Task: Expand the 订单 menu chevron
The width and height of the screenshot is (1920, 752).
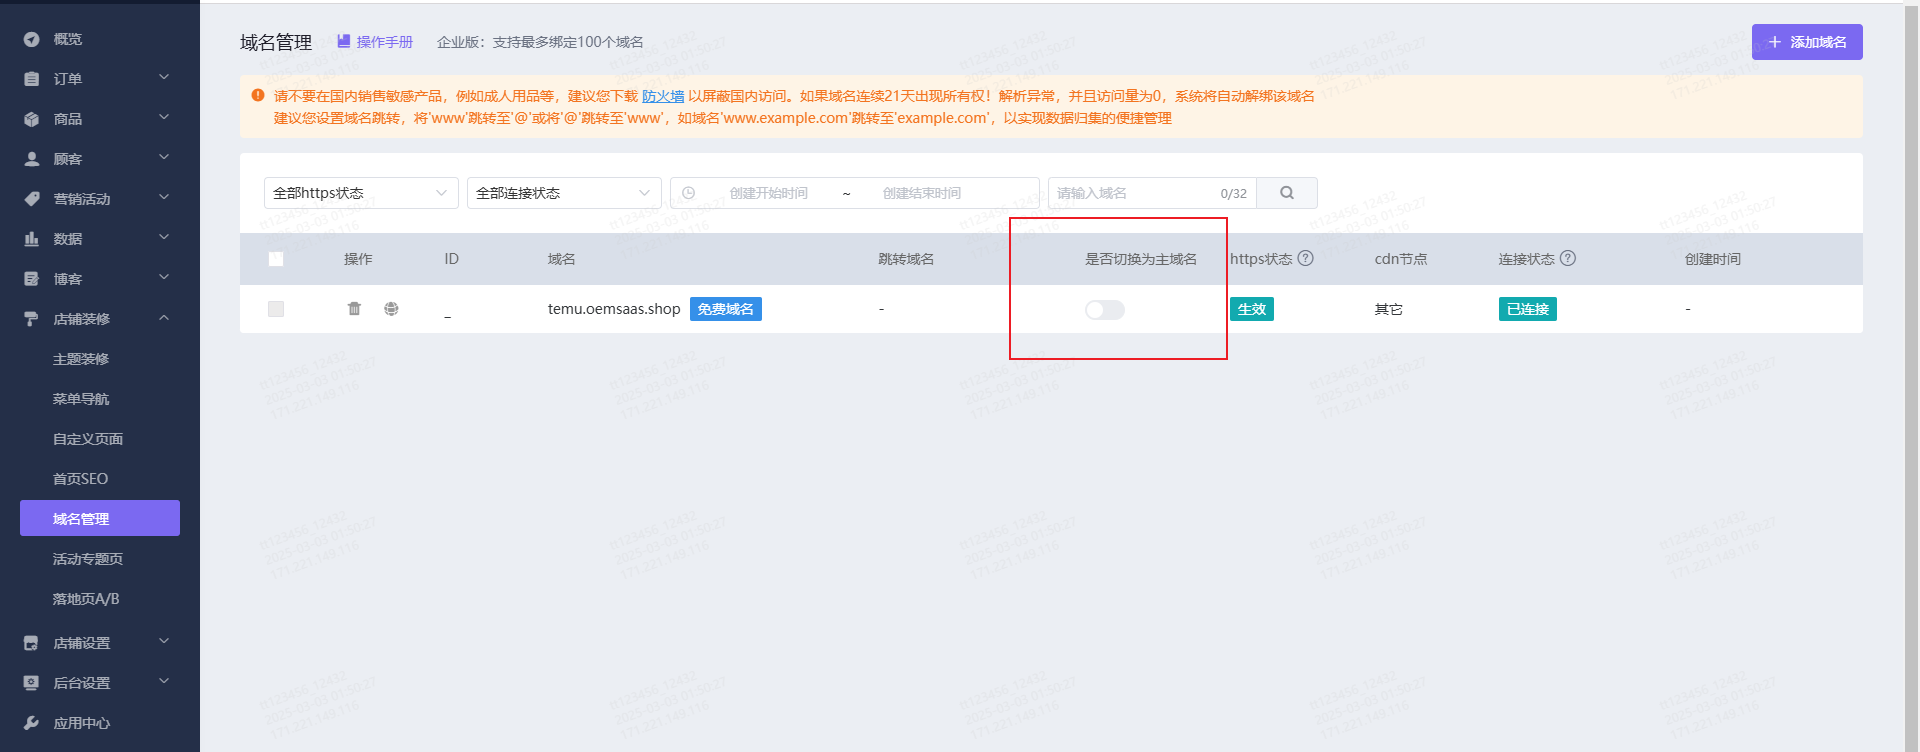Action: click(x=164, y=78)
